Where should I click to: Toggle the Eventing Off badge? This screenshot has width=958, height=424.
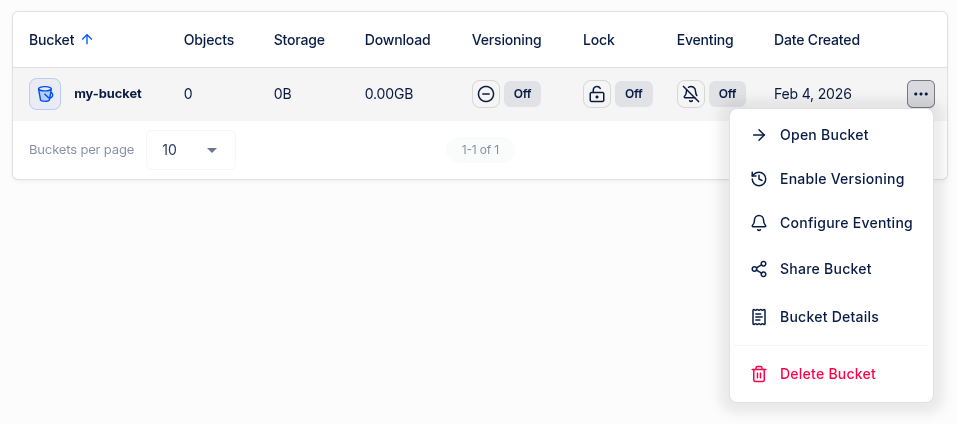727,94
